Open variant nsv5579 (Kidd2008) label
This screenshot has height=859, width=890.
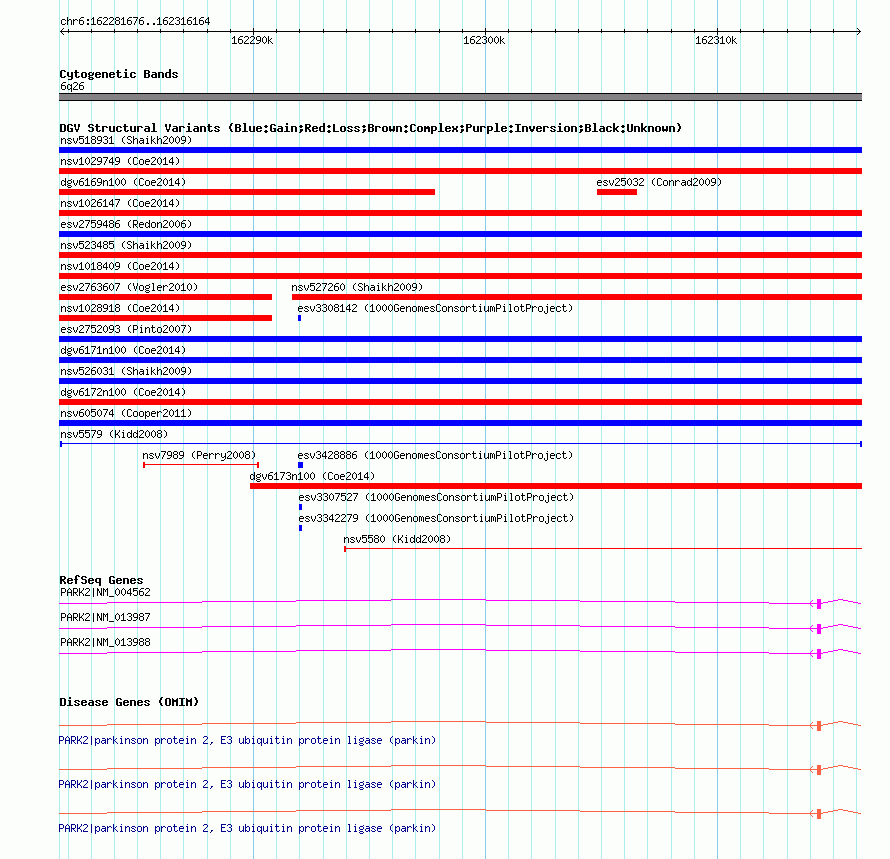coord(114,434)
